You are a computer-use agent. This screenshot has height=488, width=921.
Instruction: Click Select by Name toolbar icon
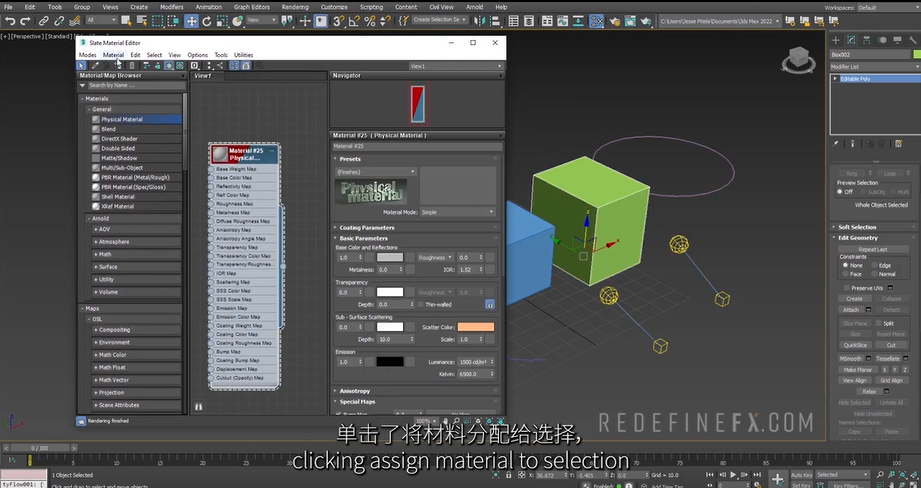pos(142,21)
